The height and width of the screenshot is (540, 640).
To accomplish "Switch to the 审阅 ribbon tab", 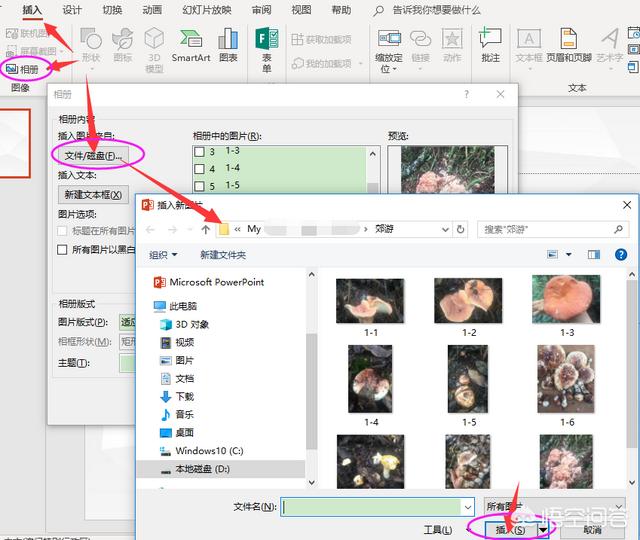I will [x=262, y=10].
